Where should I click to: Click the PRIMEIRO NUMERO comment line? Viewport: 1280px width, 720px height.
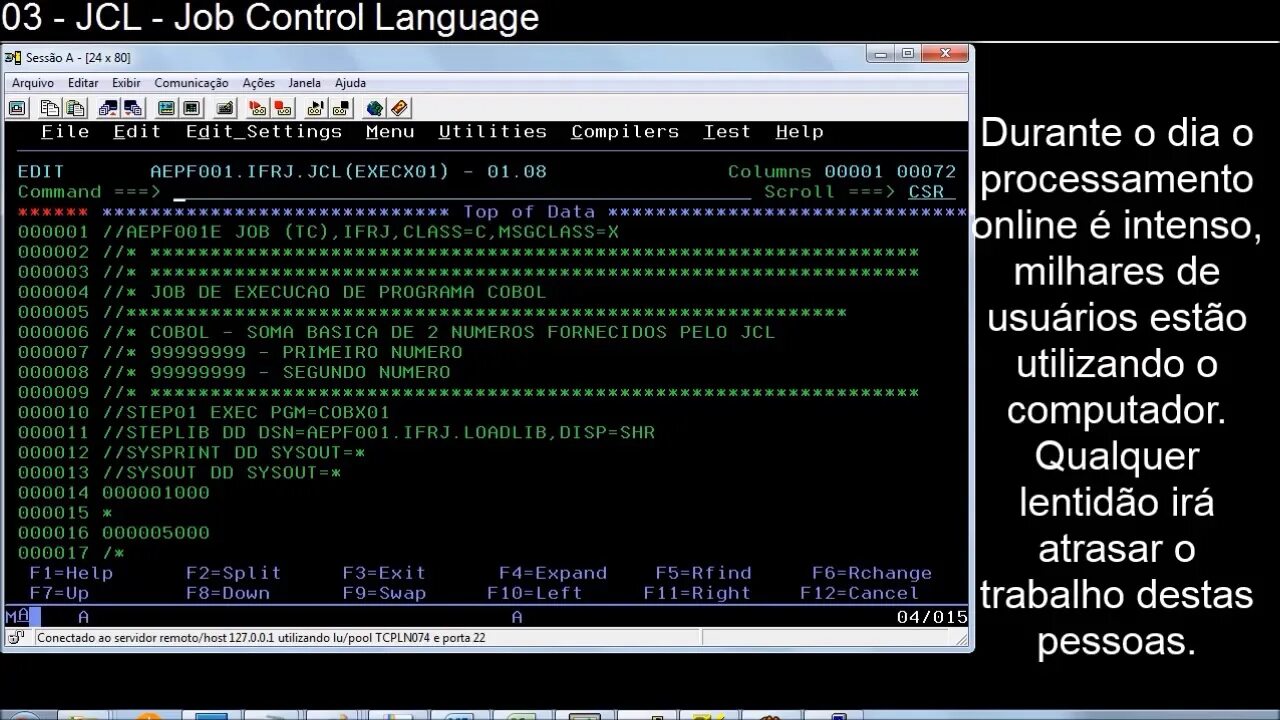tap(282, 352)
